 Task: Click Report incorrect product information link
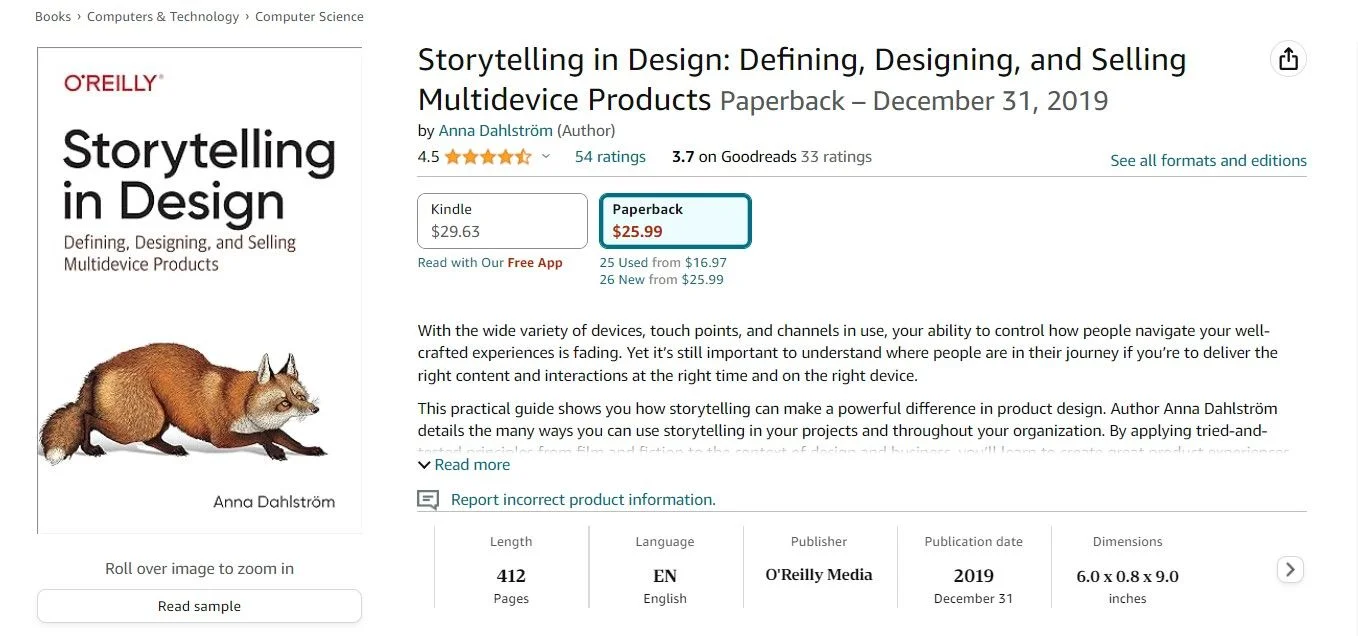click(x=583, y=500)
